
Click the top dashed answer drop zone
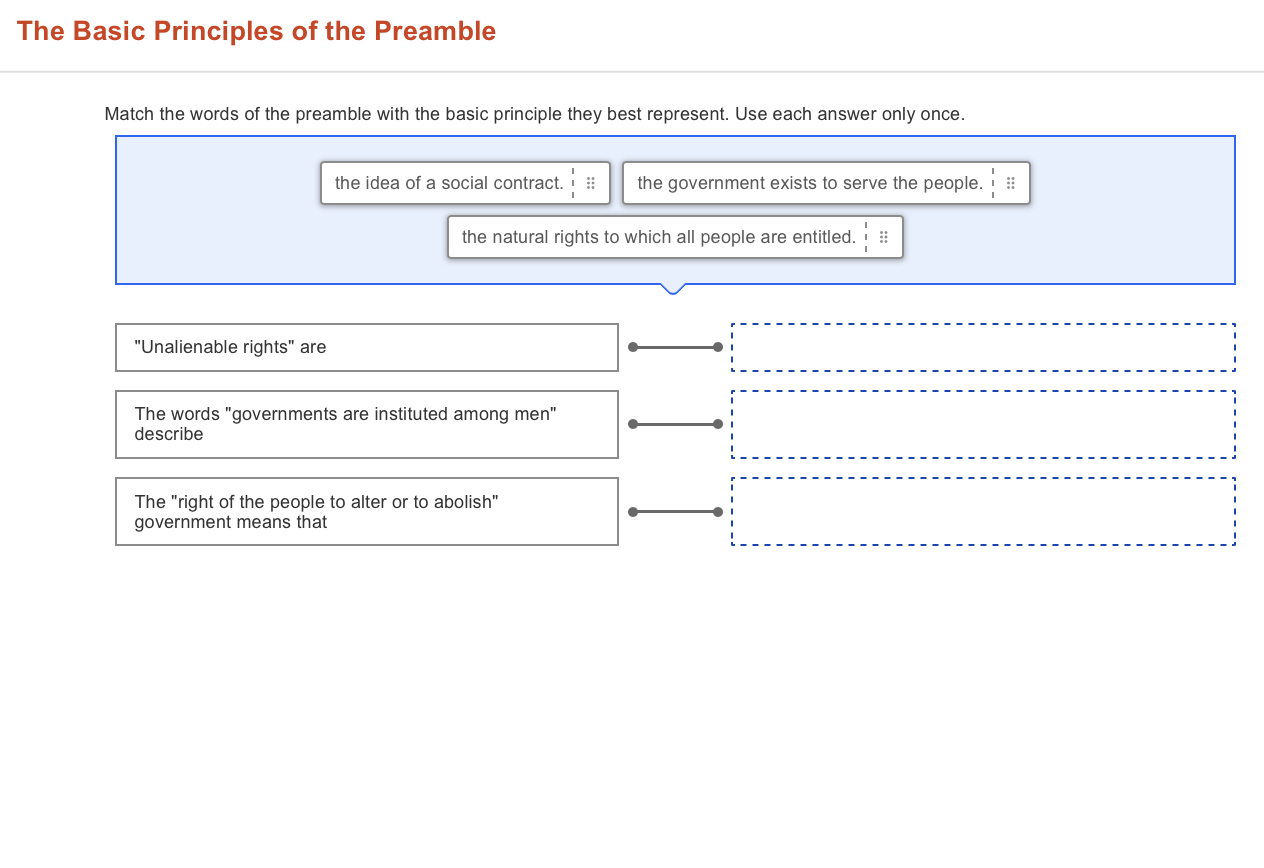pos(984,347)
